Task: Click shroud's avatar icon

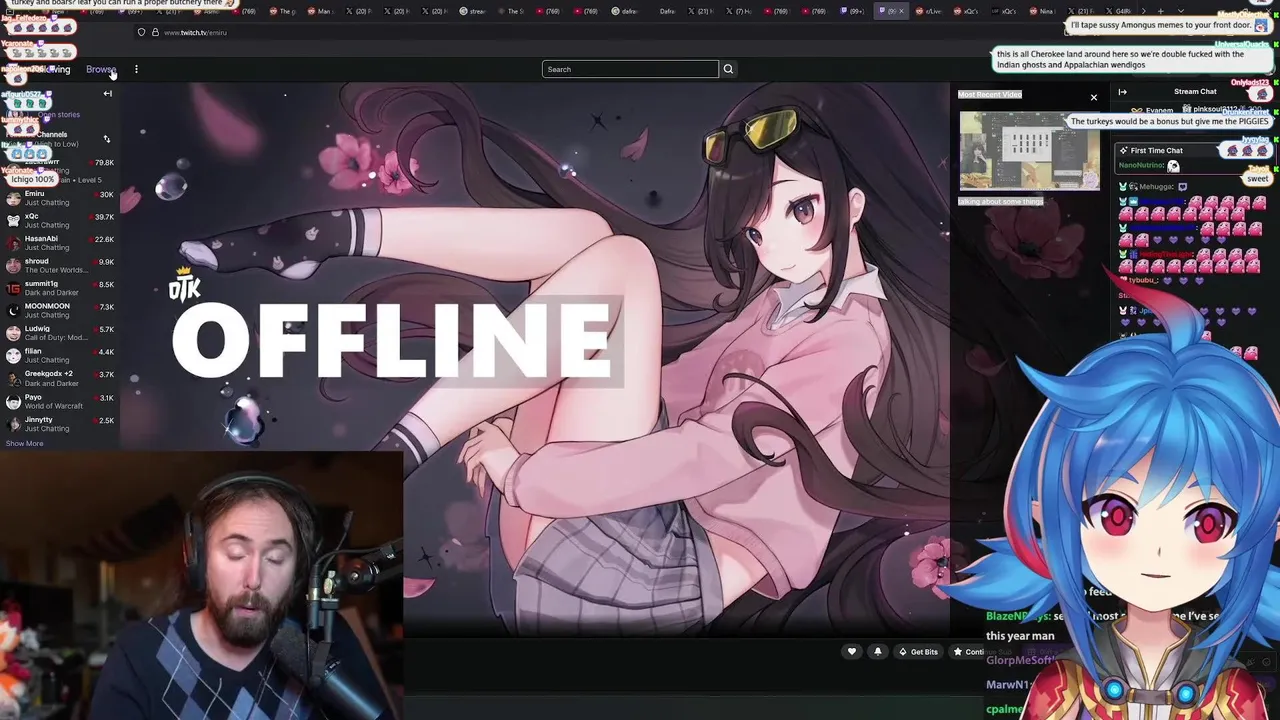Action: pos(13,266)
